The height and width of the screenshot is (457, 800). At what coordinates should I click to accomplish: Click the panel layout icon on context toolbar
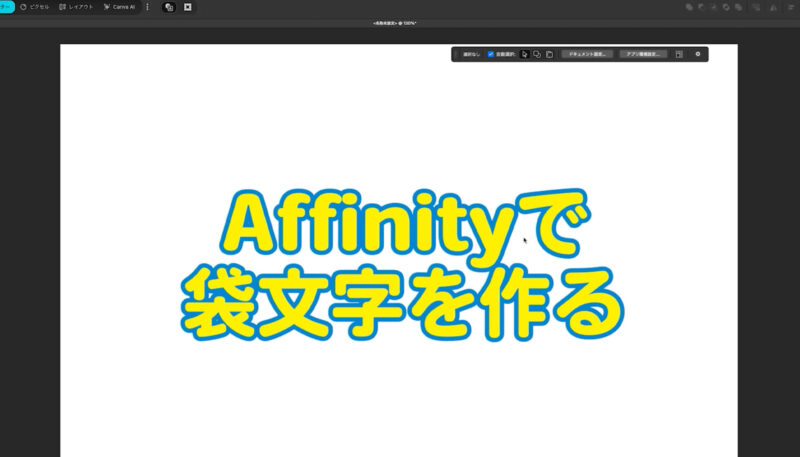(x=679, y=54)
